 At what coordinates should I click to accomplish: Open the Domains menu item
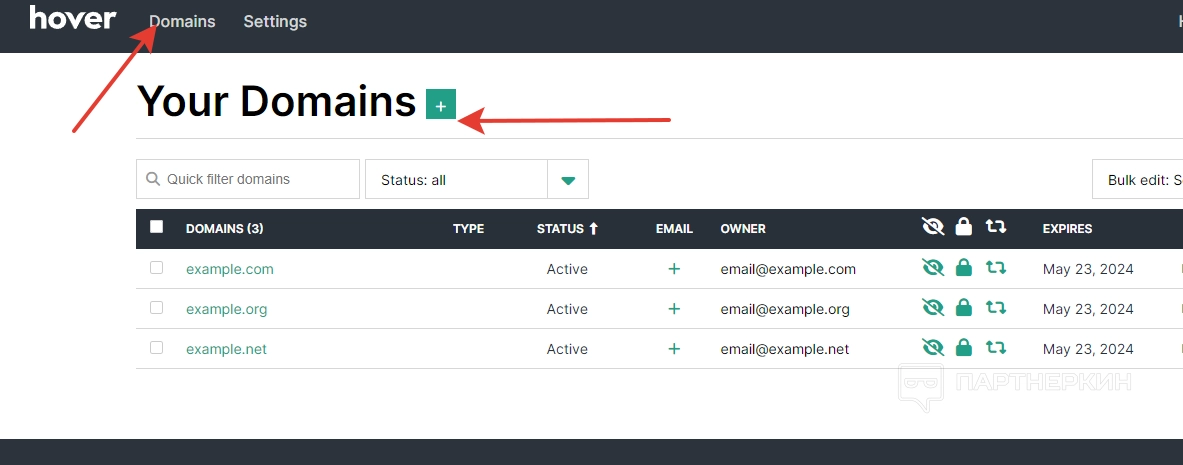(182, 21)
